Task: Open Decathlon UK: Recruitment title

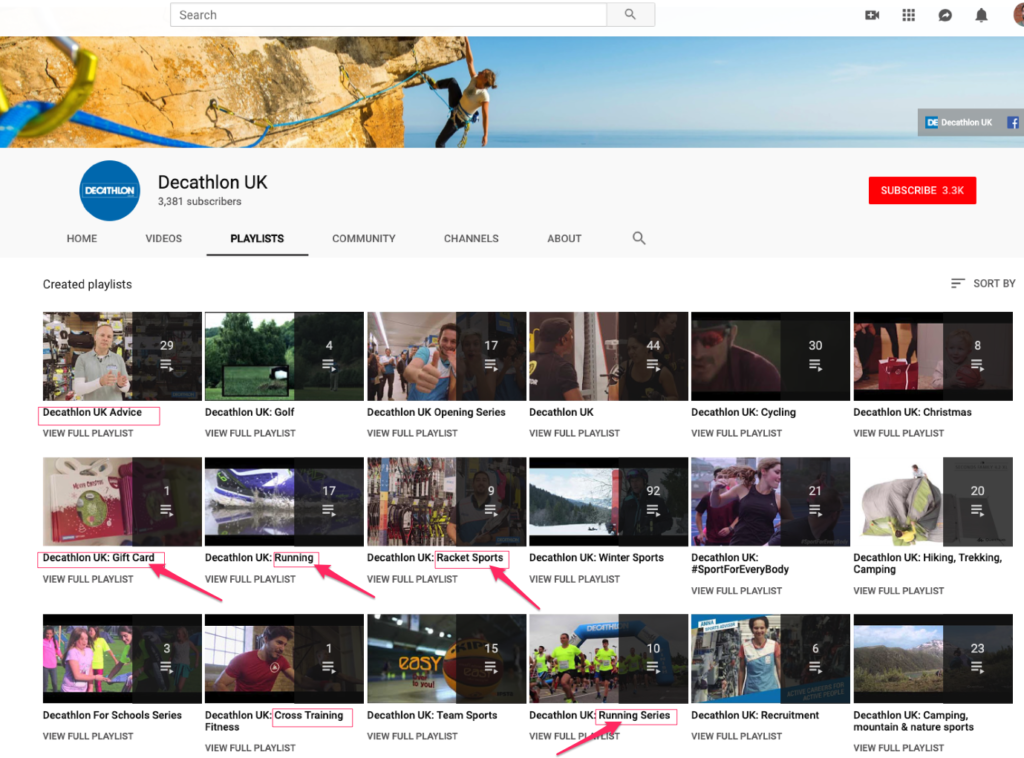Action: (x=755, y=715)
